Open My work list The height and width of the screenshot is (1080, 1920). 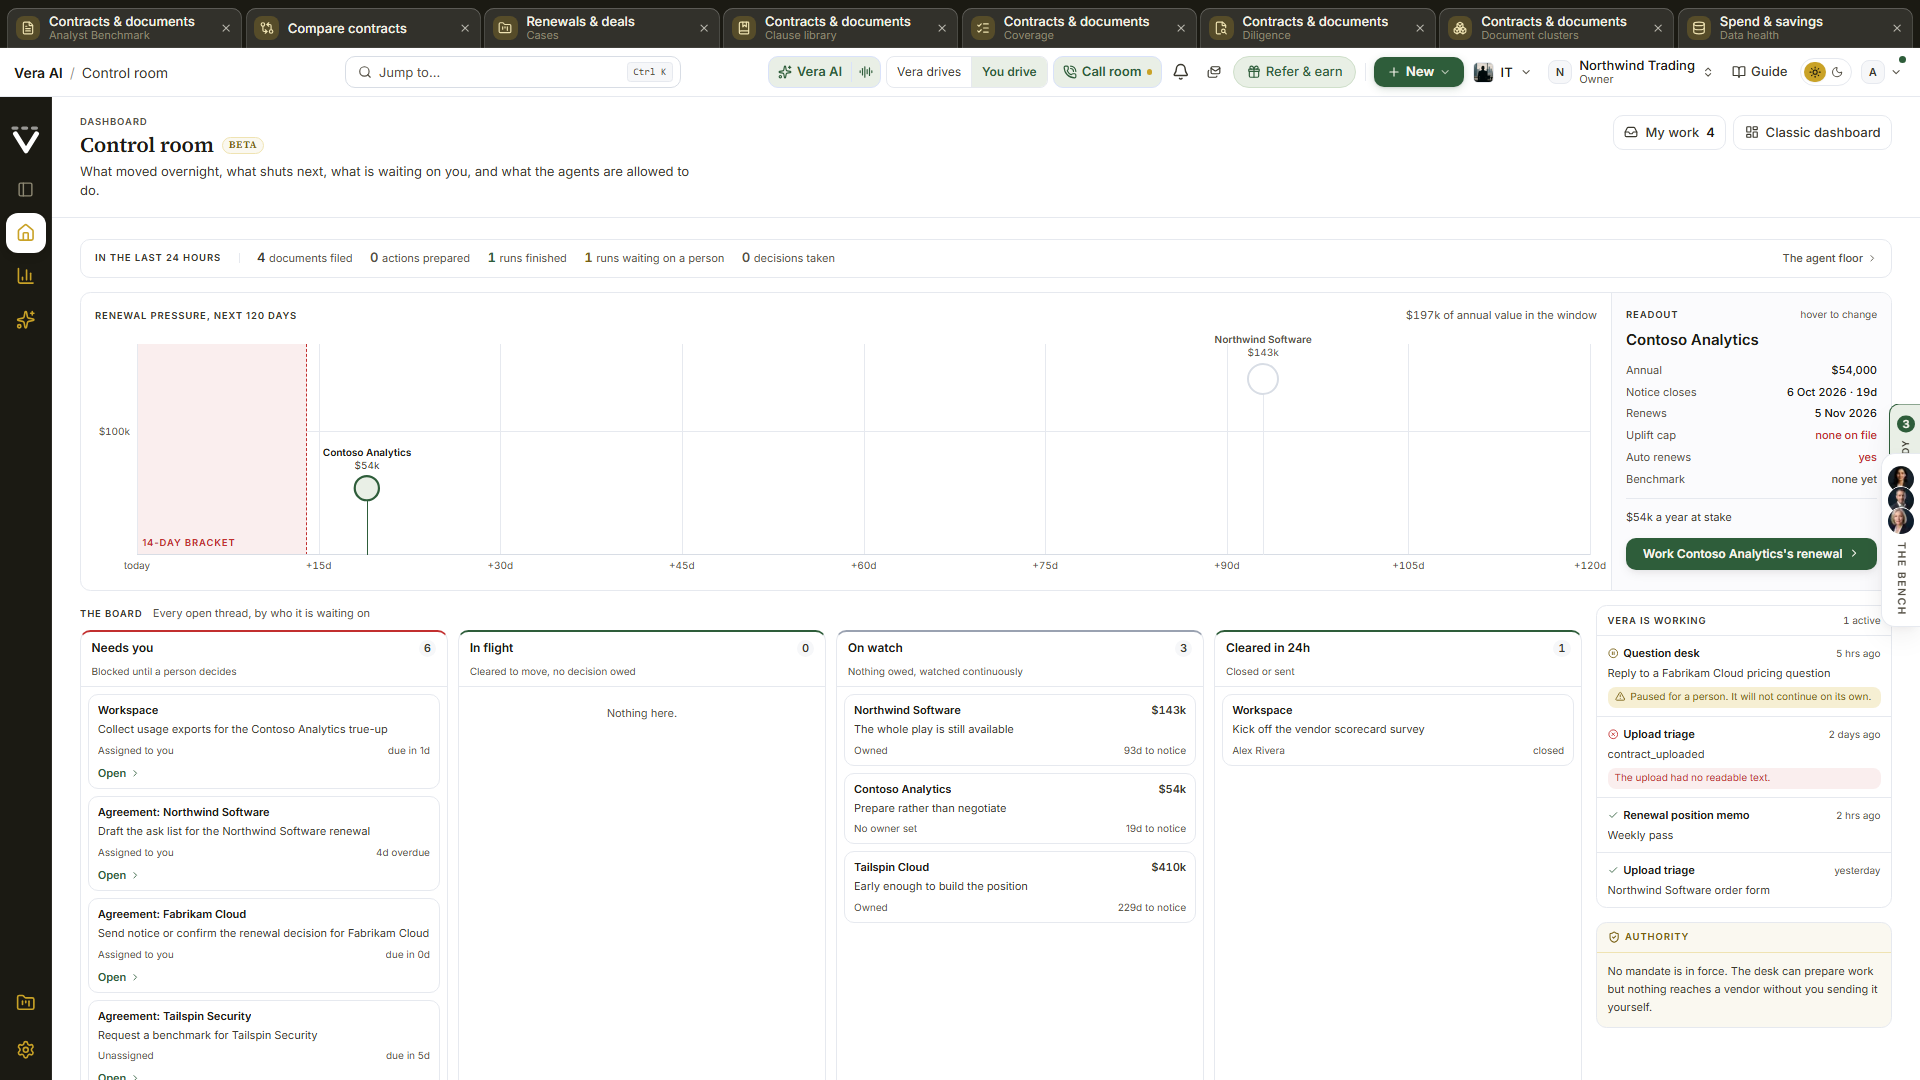[x=1669, y=132]
